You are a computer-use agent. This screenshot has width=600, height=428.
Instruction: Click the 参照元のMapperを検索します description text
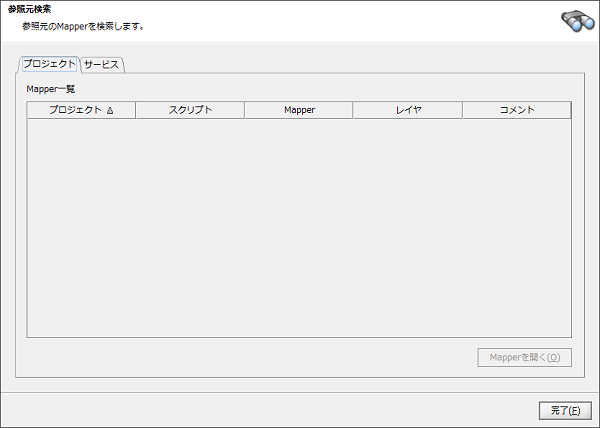(83, 26)
